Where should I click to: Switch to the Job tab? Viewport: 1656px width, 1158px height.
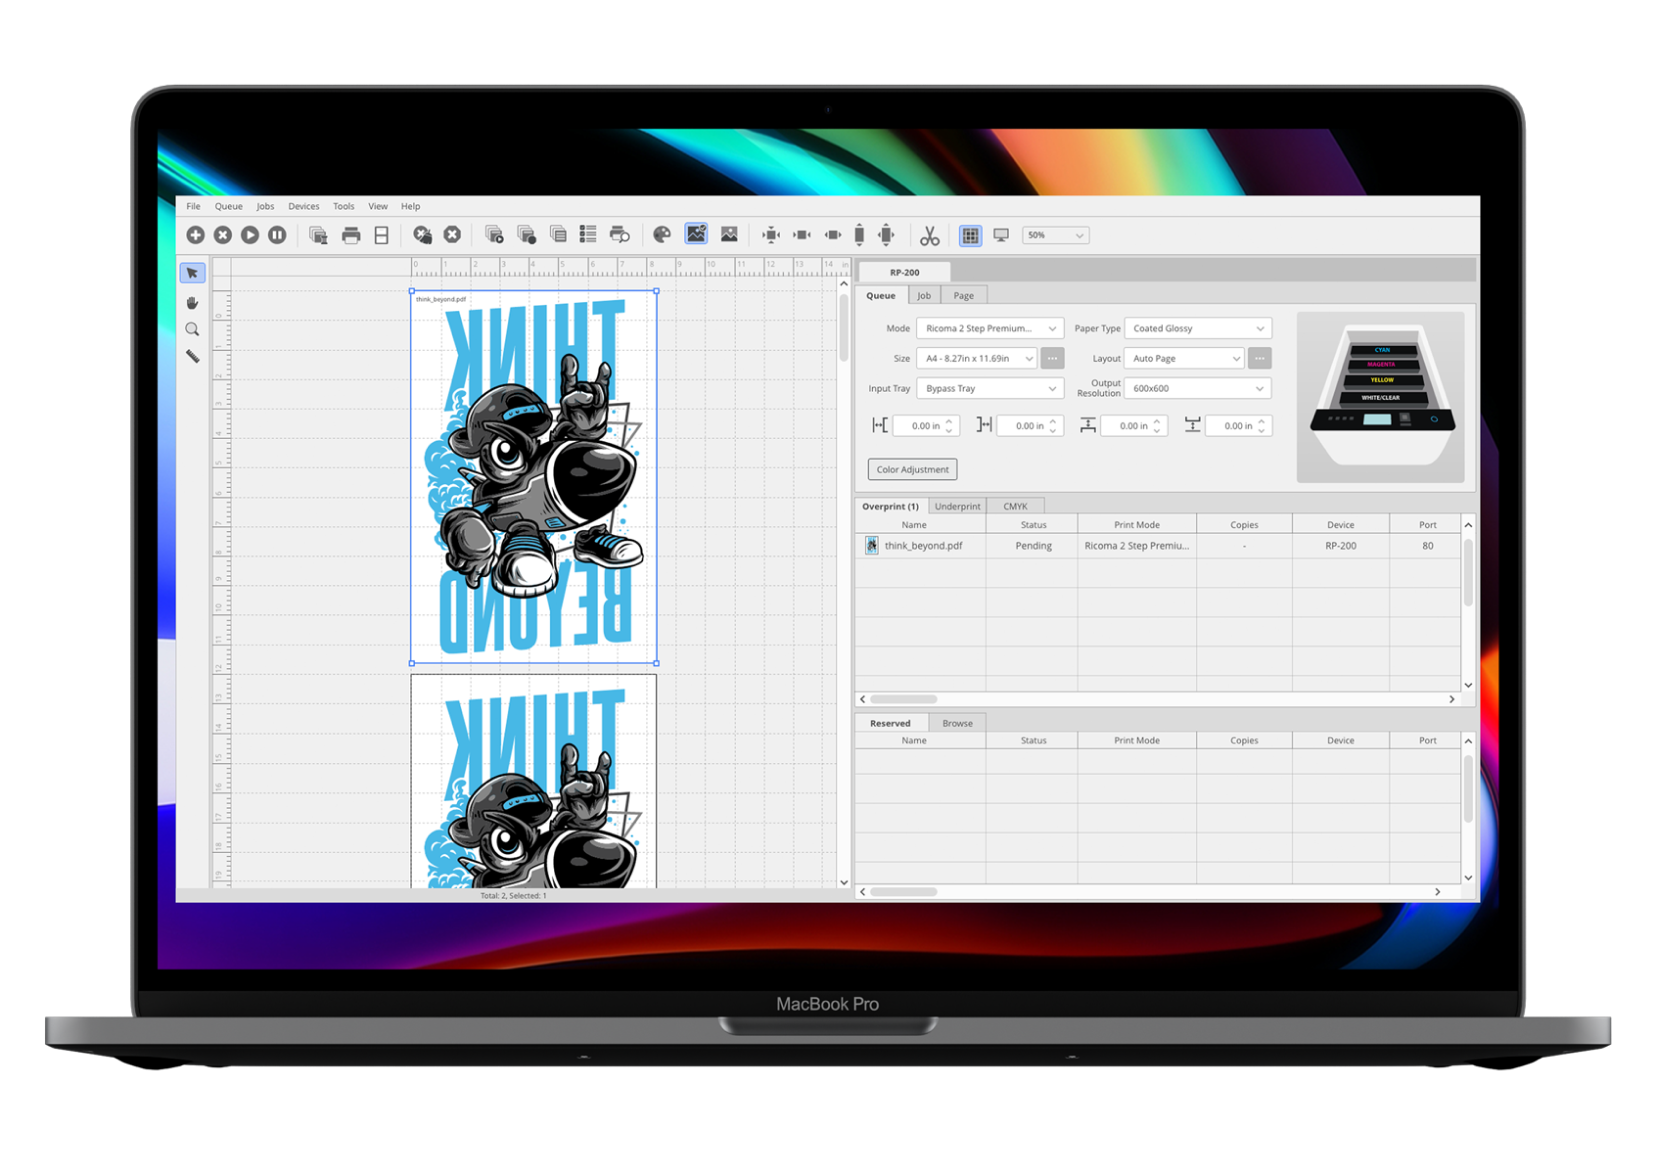924,295
